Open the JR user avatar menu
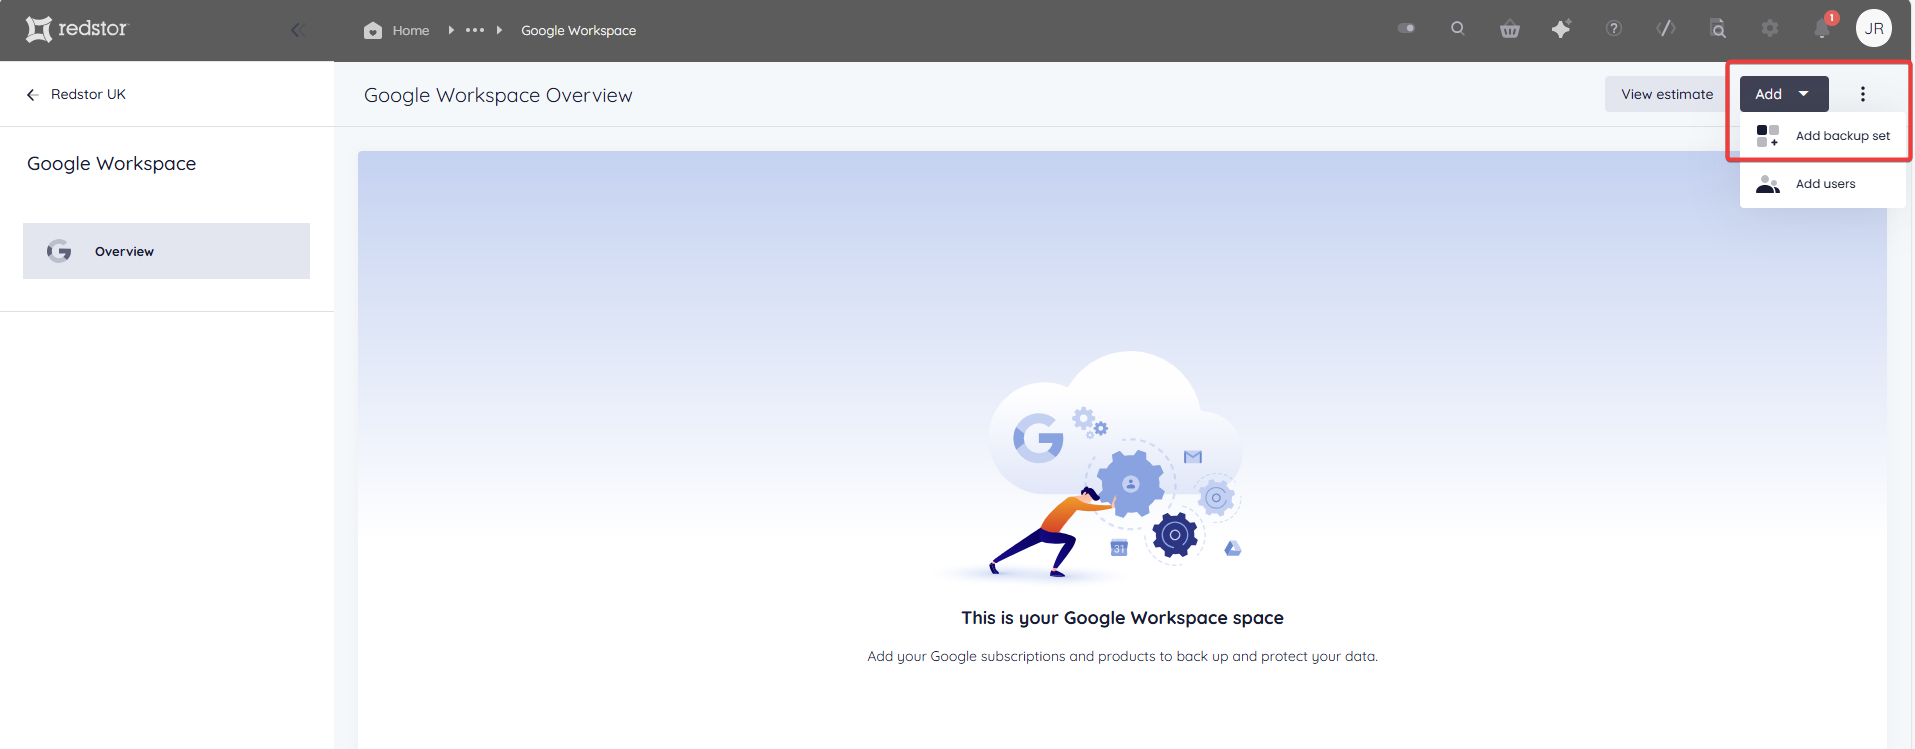 point(1874,28)
